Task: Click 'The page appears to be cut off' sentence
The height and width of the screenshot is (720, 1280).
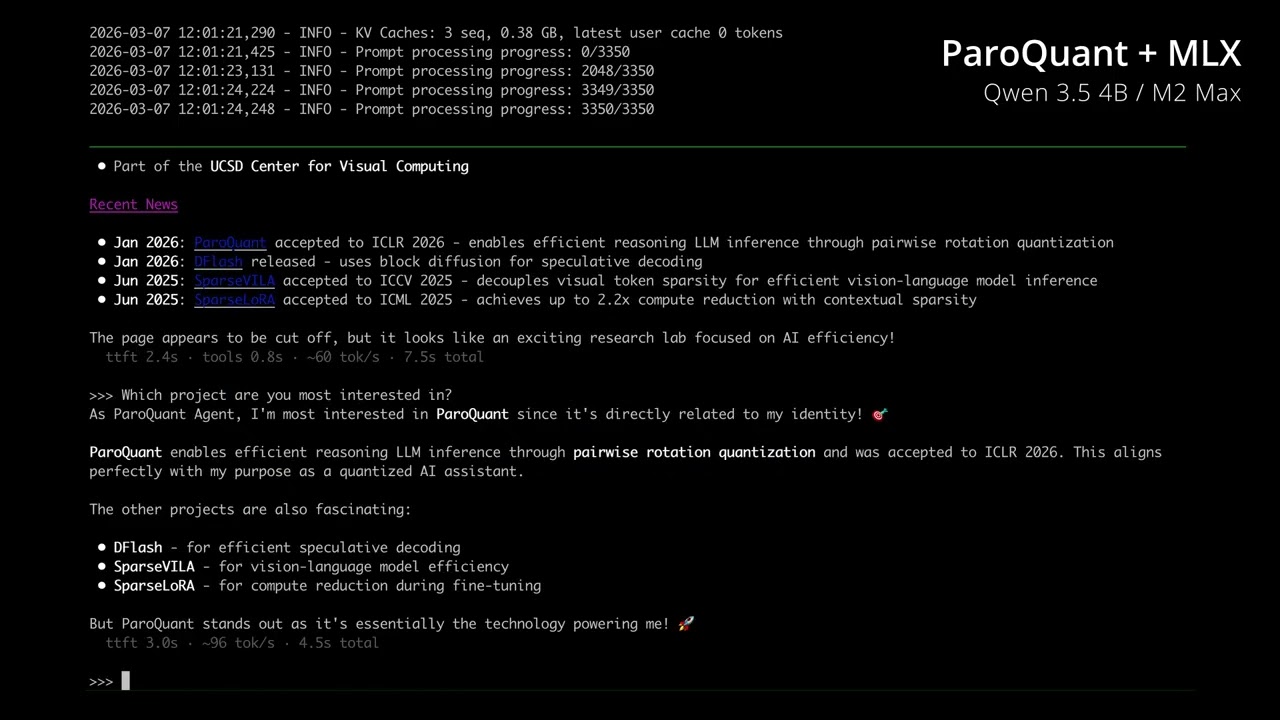Action: point(492,338)
